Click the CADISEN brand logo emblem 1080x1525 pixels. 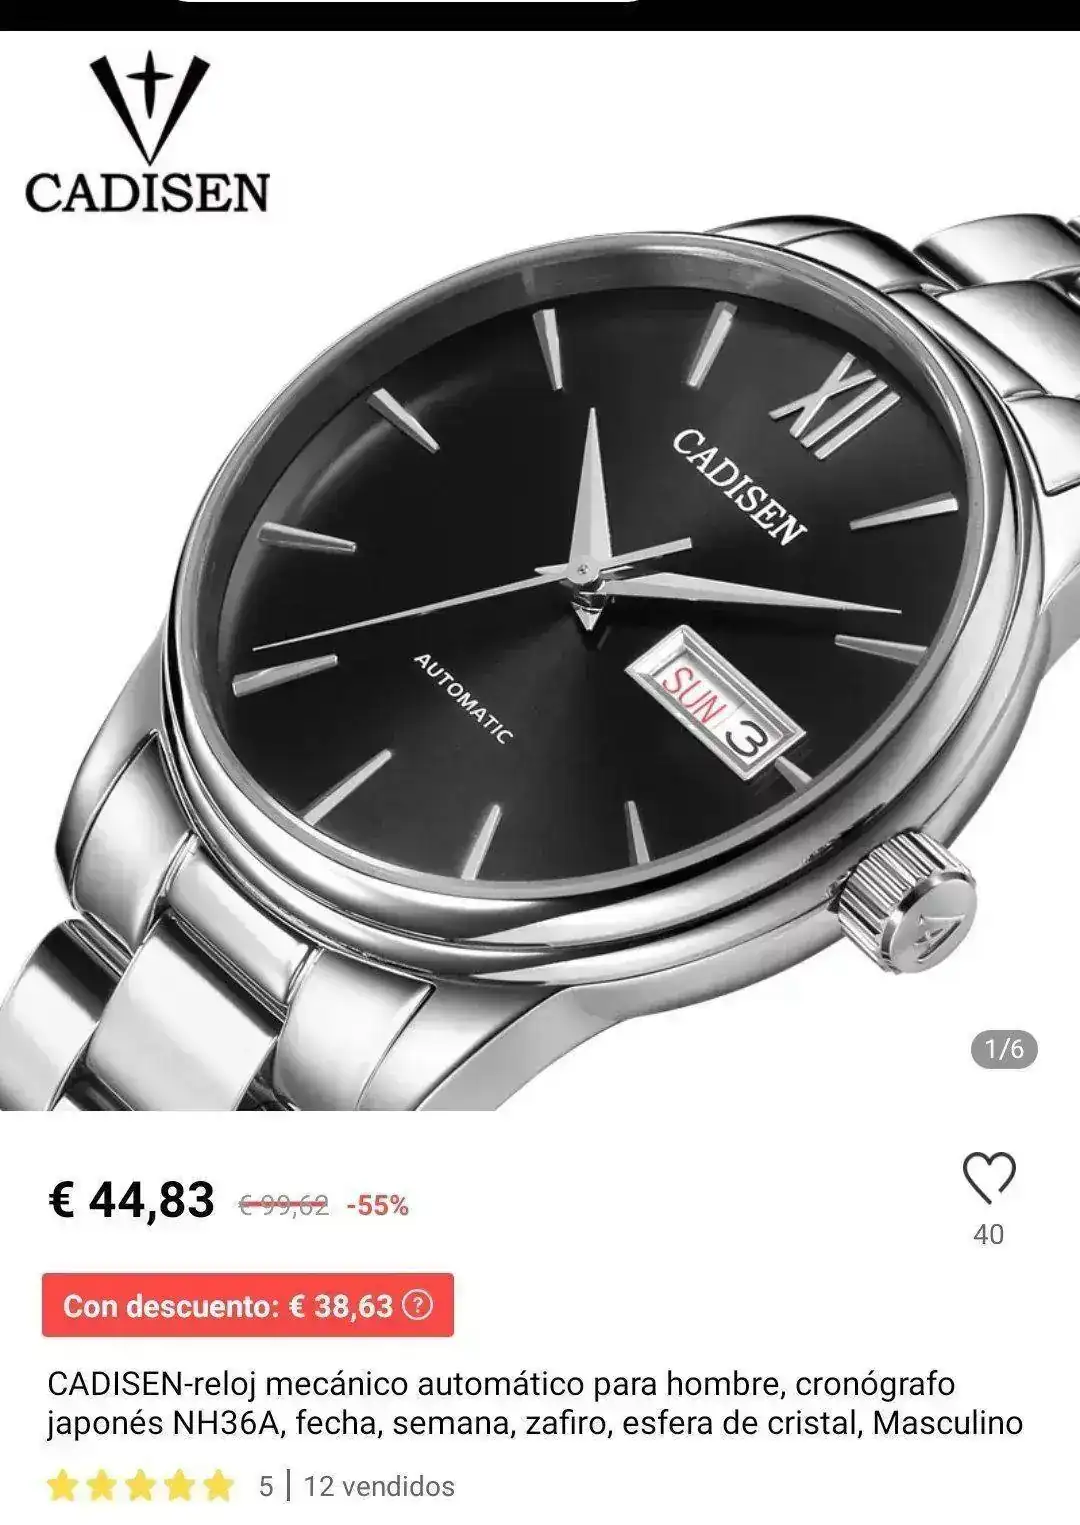click(149, 106)
